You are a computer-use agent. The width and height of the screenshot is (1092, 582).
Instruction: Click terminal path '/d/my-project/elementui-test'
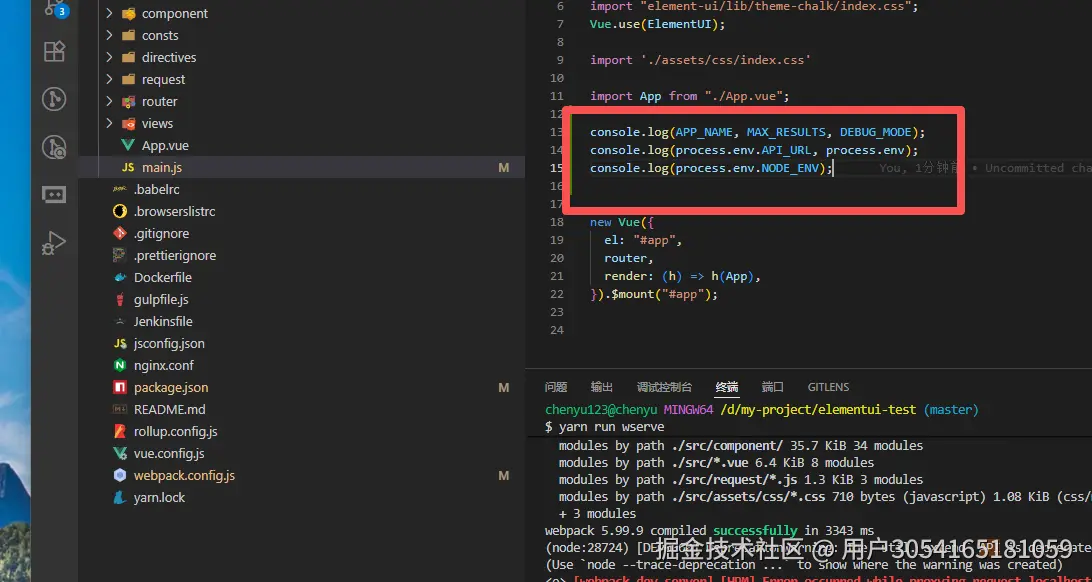[818, 410]
